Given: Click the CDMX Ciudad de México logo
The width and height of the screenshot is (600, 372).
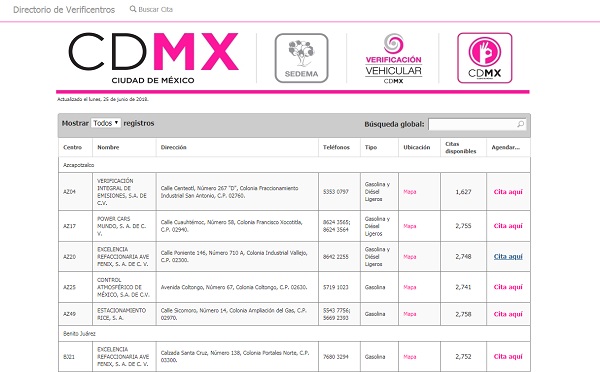Looking at the screenshot, I should point(153,58).
